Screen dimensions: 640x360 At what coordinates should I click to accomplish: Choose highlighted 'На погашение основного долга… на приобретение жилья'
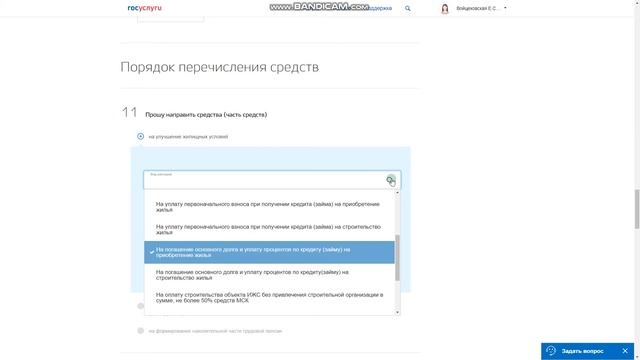pos(269,252)
